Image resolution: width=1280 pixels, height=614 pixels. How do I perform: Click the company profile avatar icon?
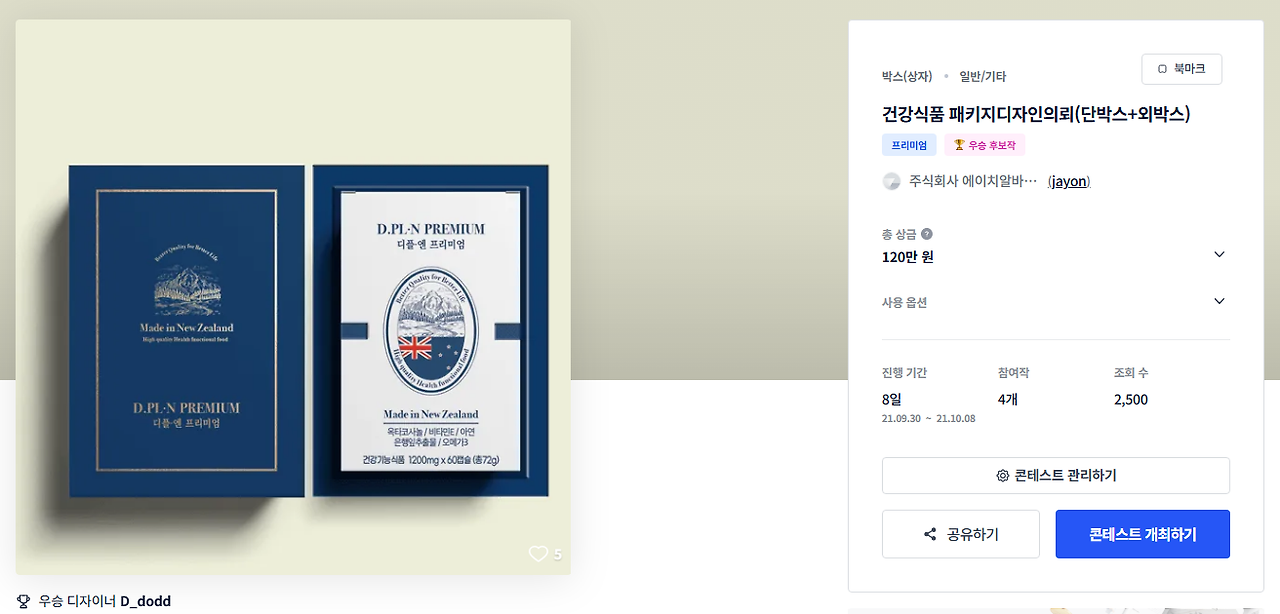(891, 181)
